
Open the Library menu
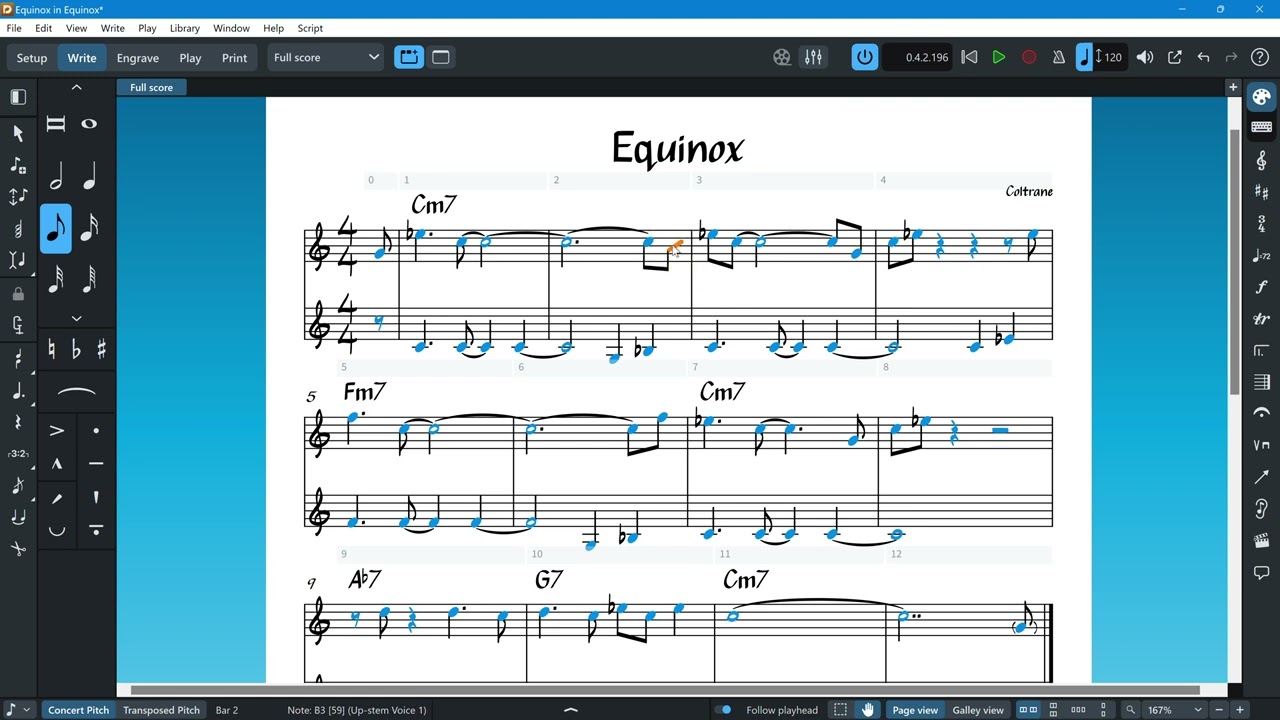point(185,28)
